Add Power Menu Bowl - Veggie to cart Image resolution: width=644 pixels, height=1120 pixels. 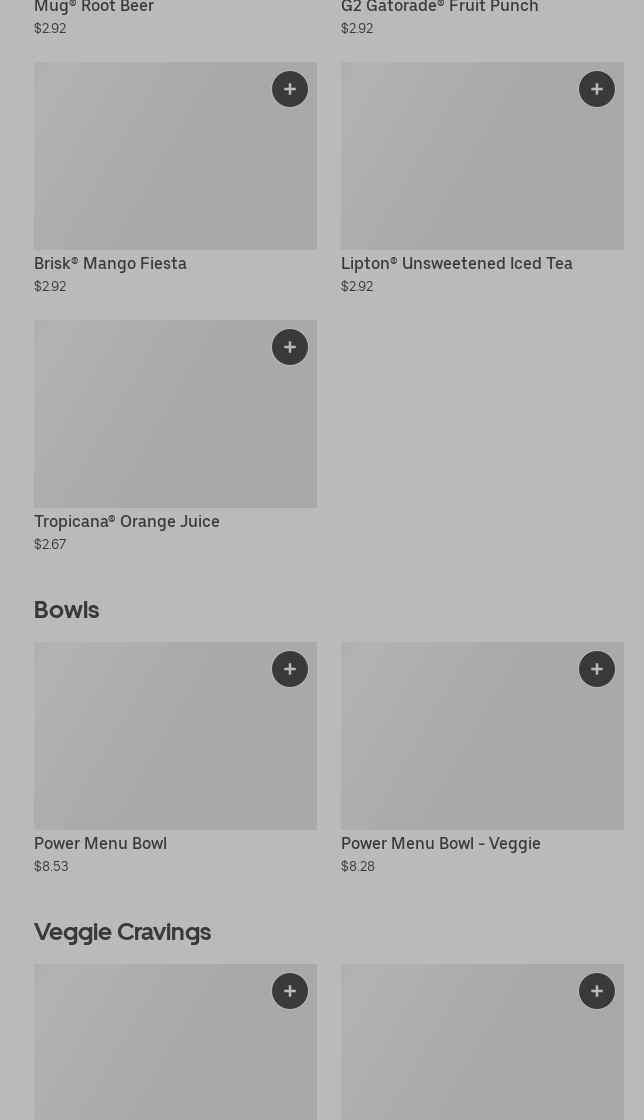597,669
